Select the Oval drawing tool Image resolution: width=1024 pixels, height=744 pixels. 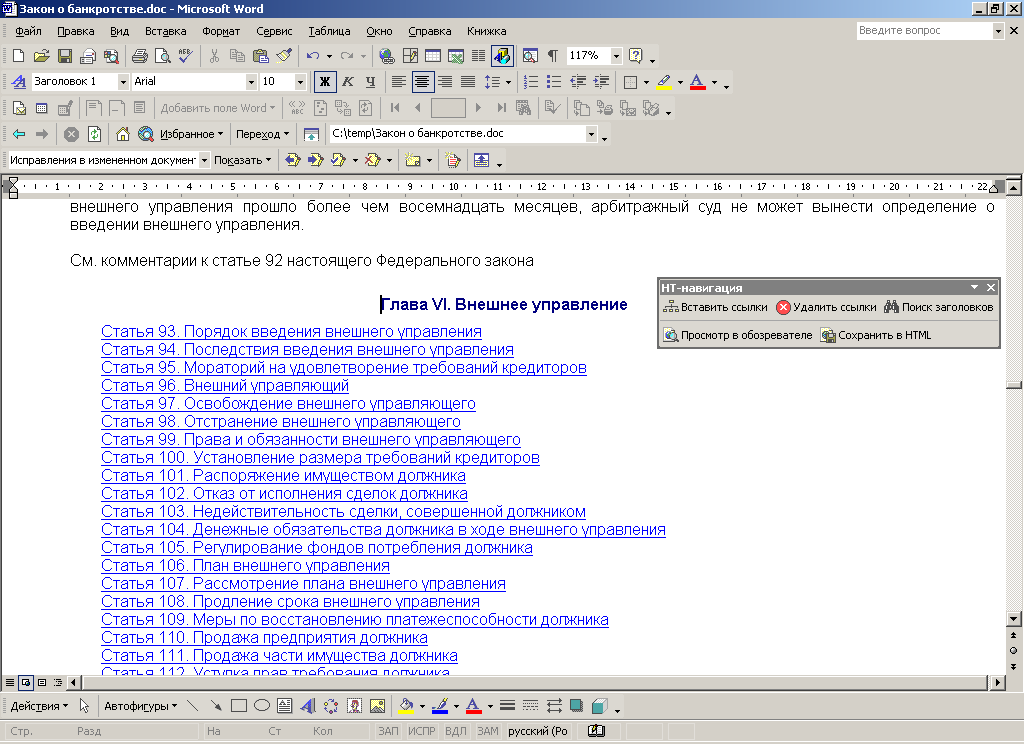tap(262, 705)
